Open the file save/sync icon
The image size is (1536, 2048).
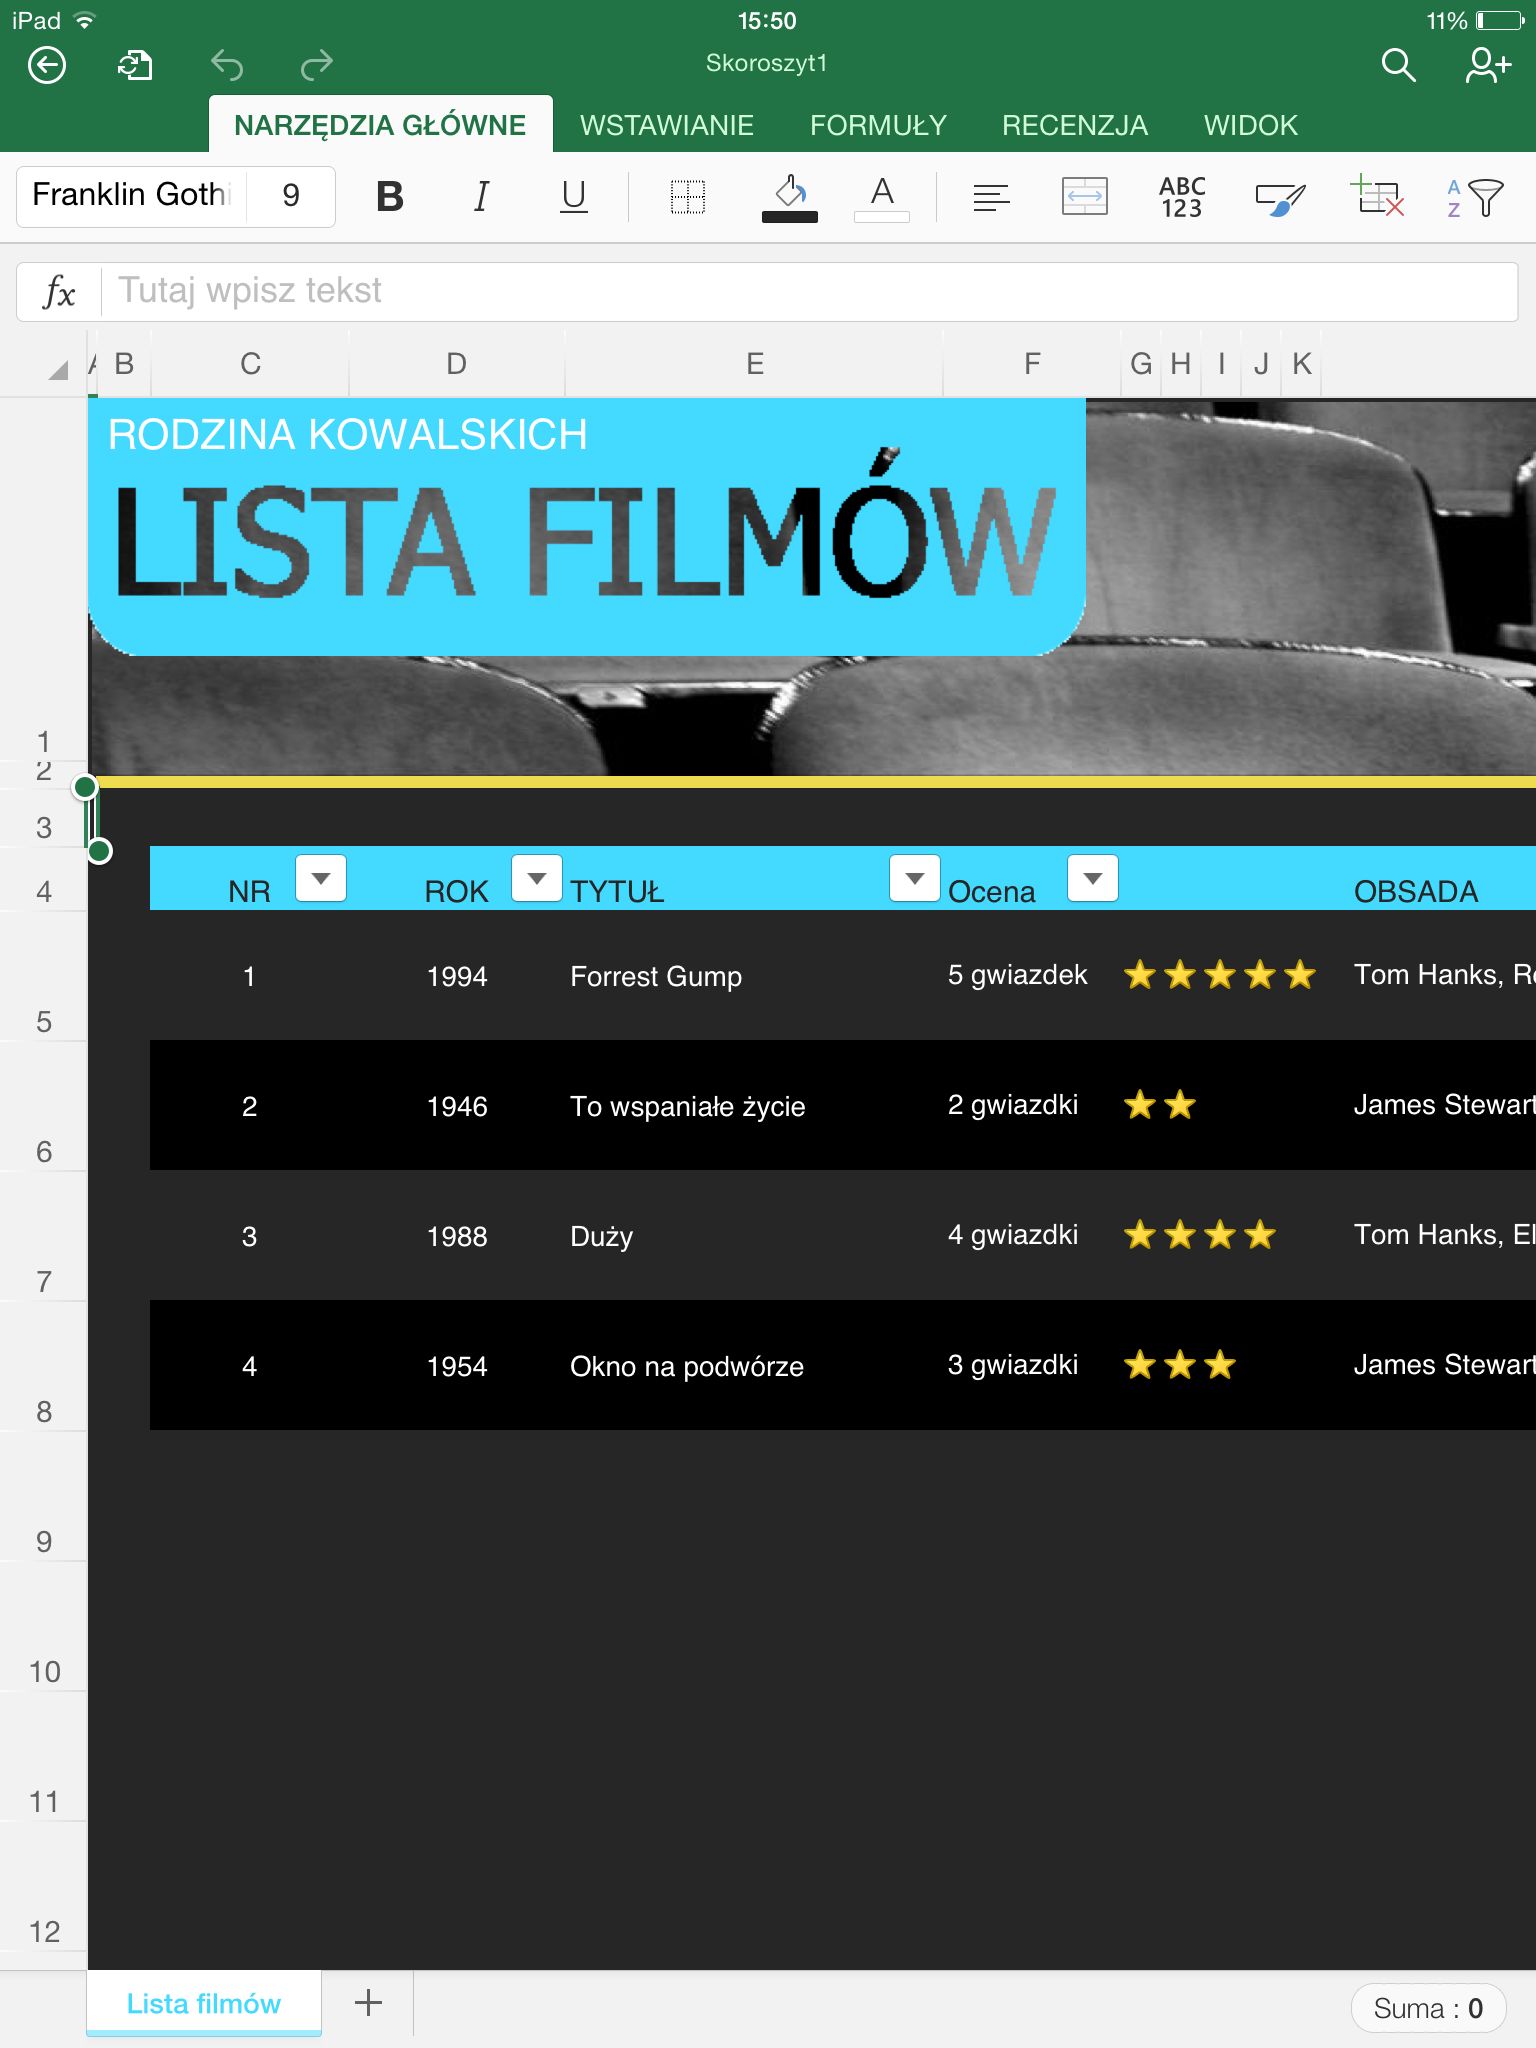coord(135,66)
